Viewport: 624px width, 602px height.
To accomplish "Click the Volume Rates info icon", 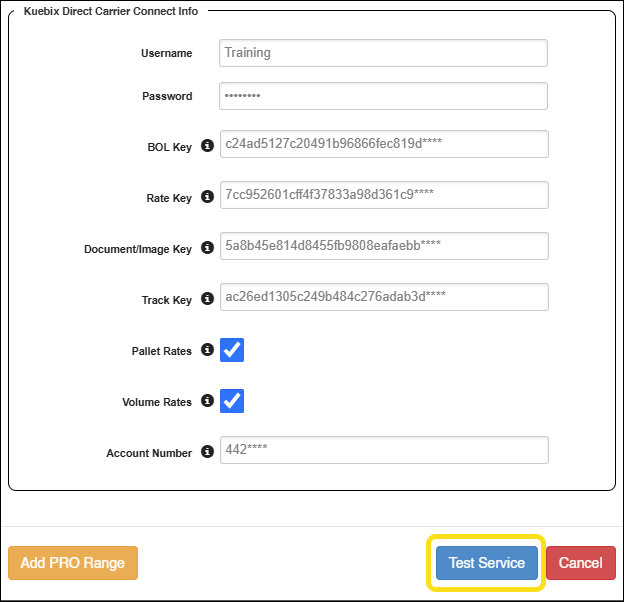I will click(207, 401).
